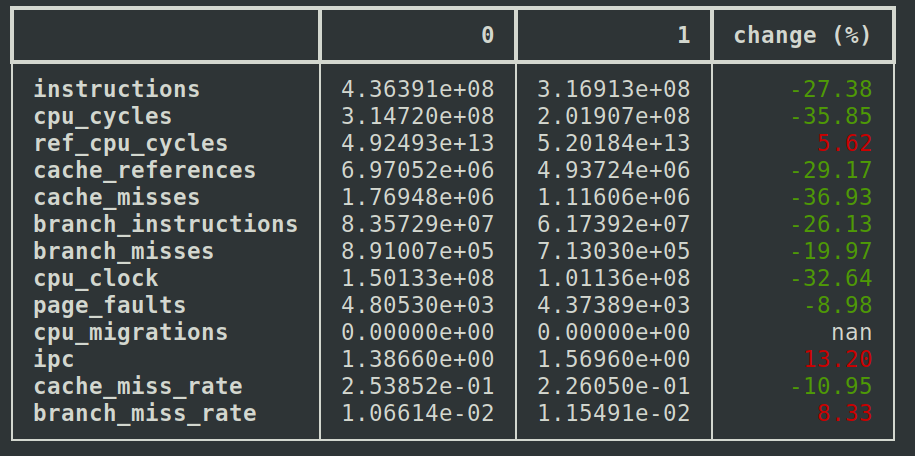Viewport: 915px width, 456px height.
Task: Select the green -36.93 cache_misses change
Action: [x=830, y=197]
